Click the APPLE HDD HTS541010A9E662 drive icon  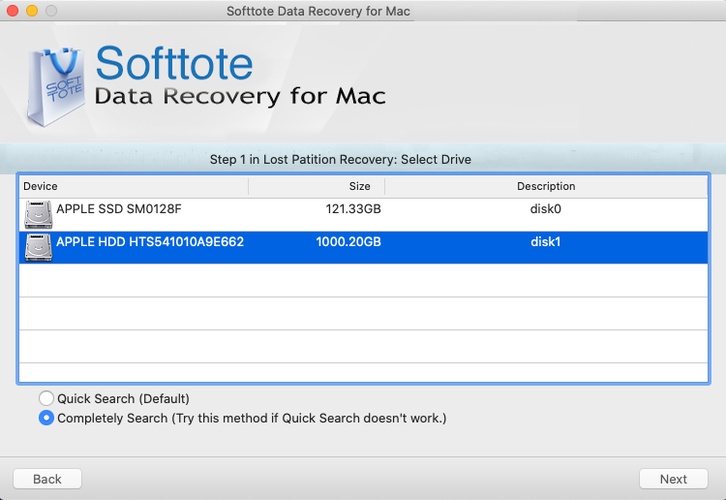(x=38, y=248)
